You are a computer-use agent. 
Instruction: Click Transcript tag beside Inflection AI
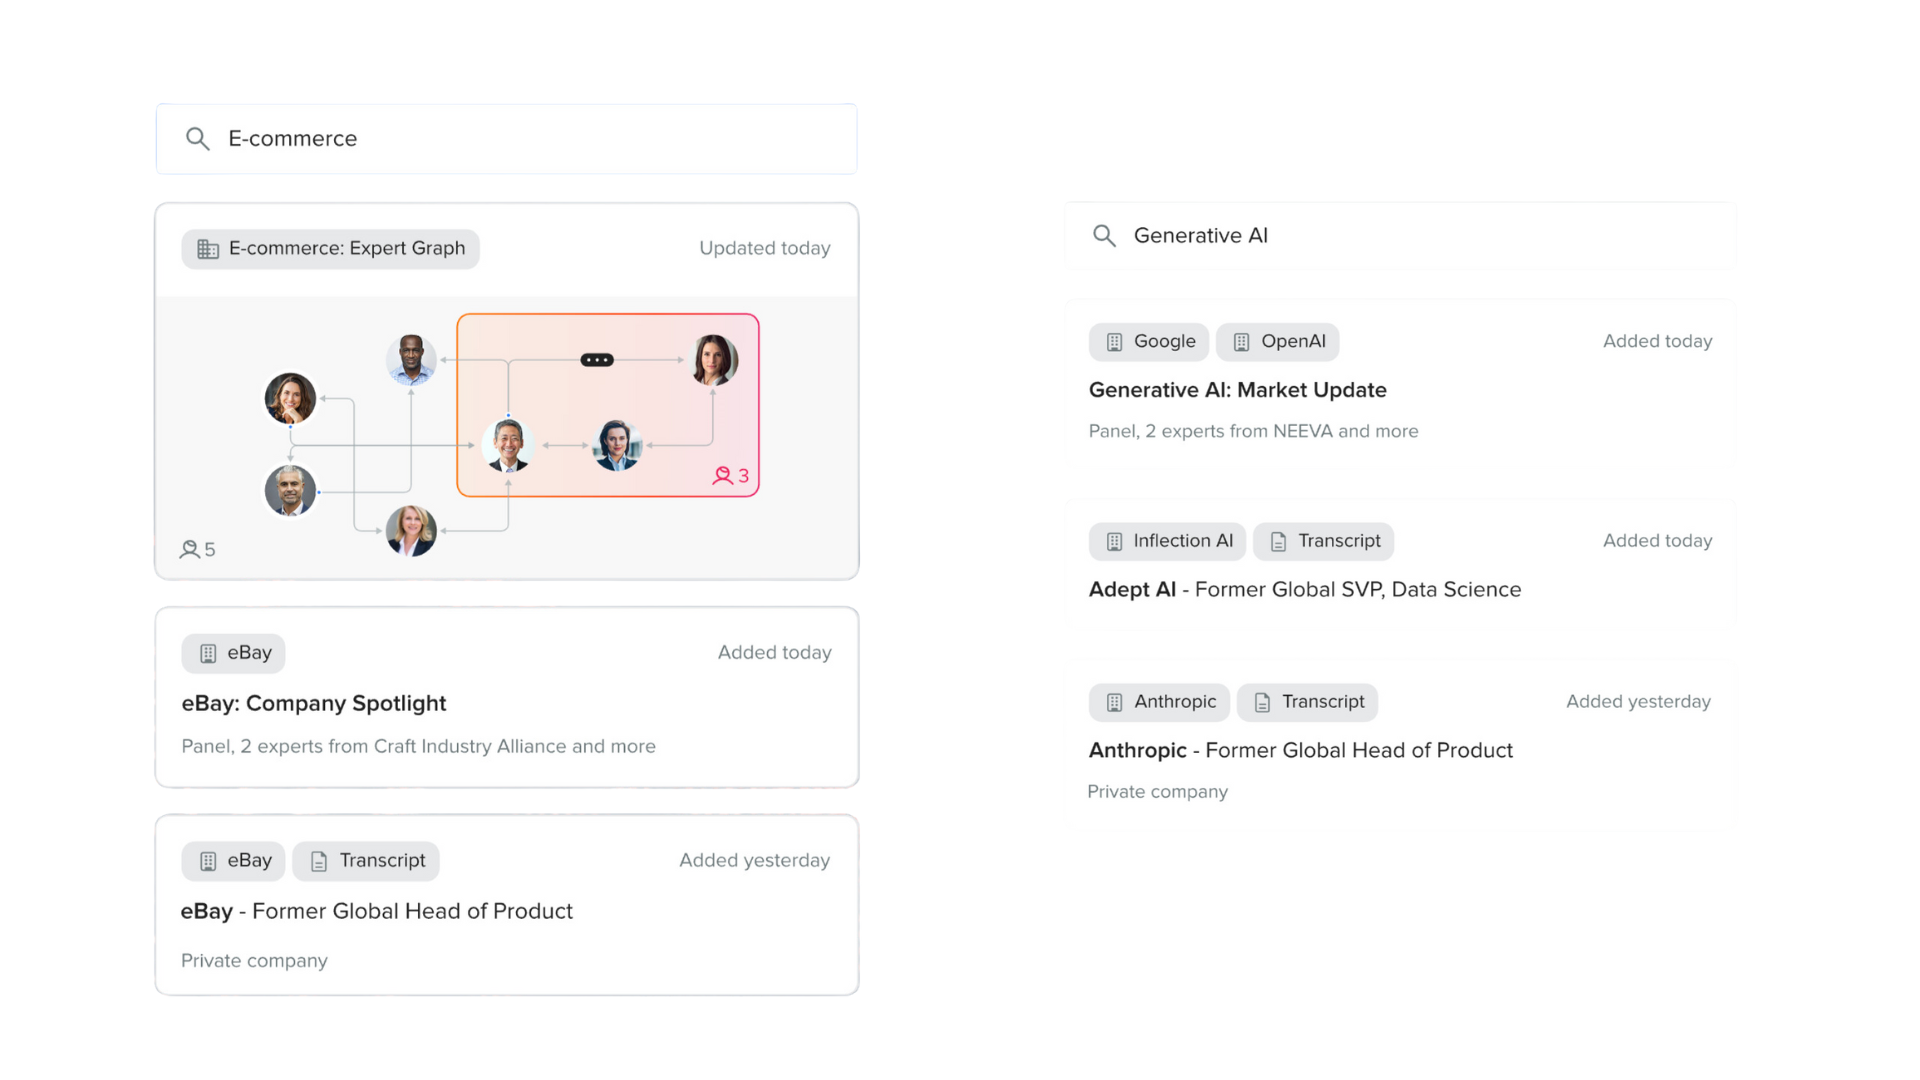tap(1323, 541)
